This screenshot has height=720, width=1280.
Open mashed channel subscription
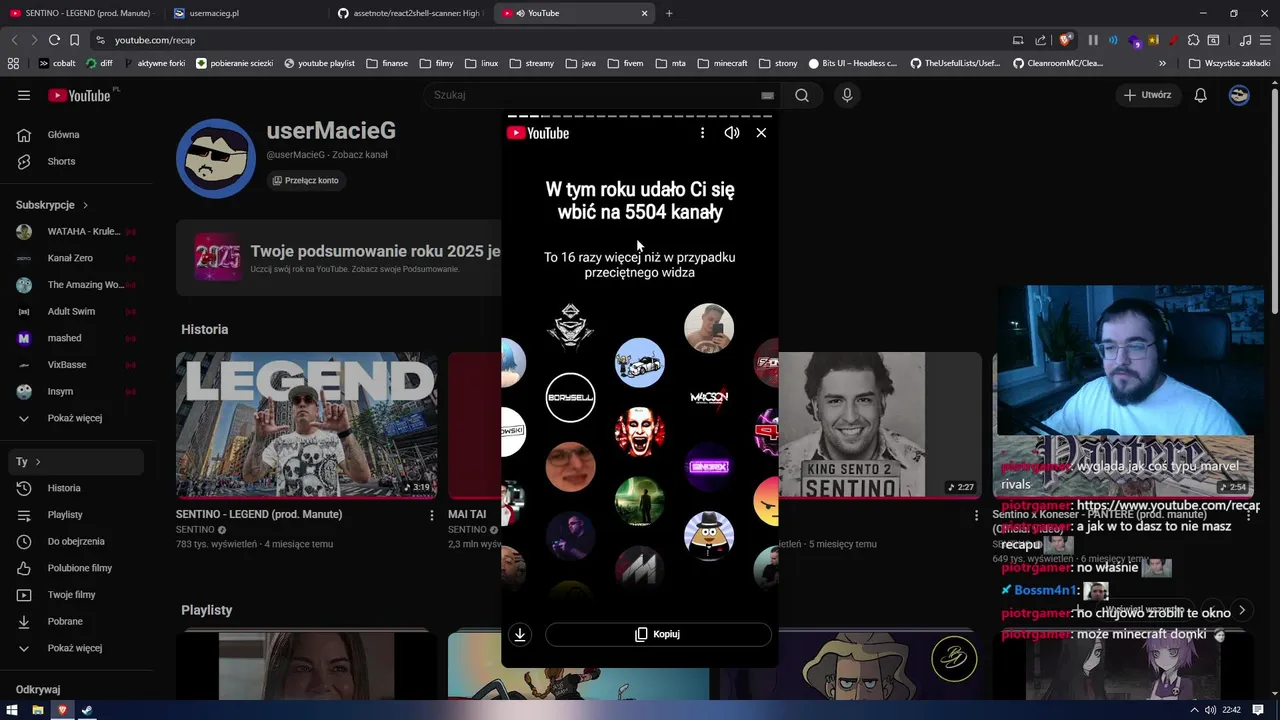tap(76, 338)
